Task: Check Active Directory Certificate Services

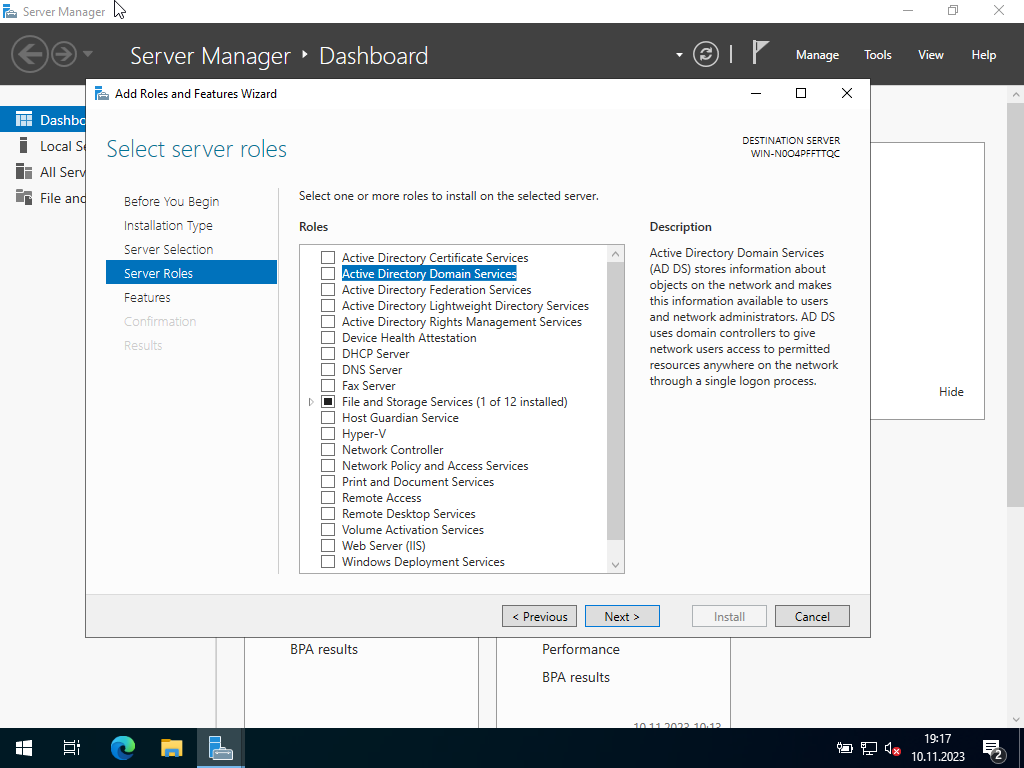Action: coord(328,257)
